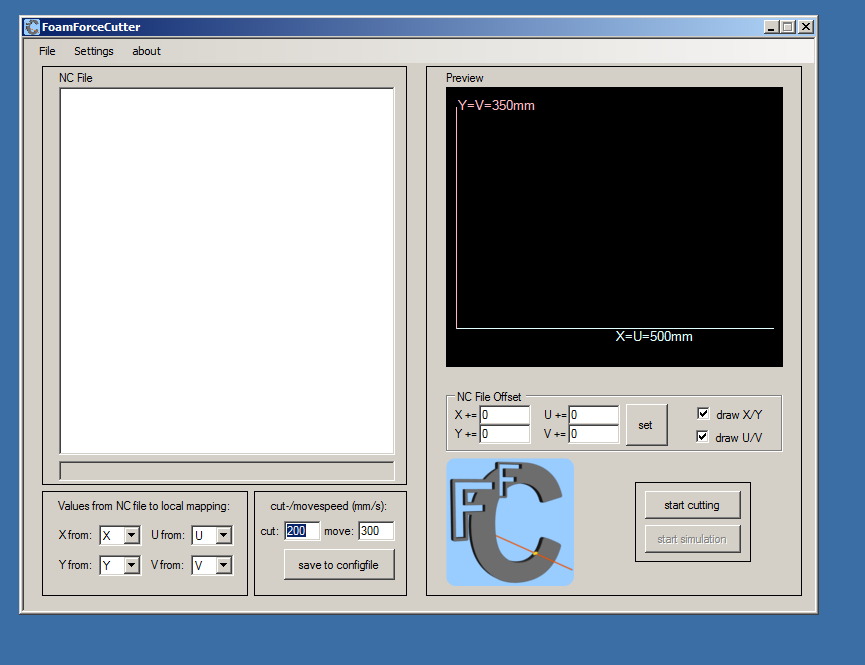Click save to configfile button
Viewport: 865px width, 665px height.
tap(339, 565)
